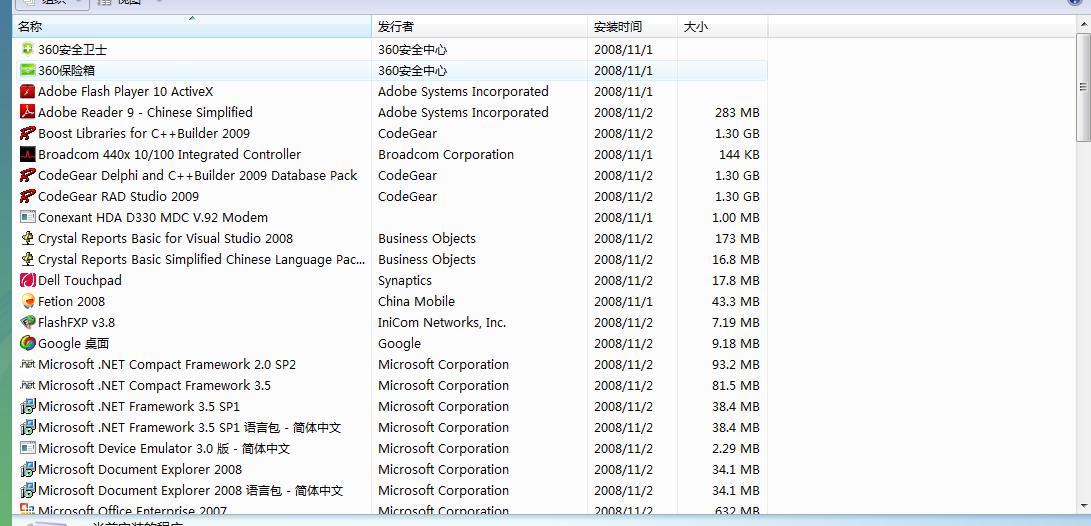Click the Broadcom 440x controller icon

(28, 154)
